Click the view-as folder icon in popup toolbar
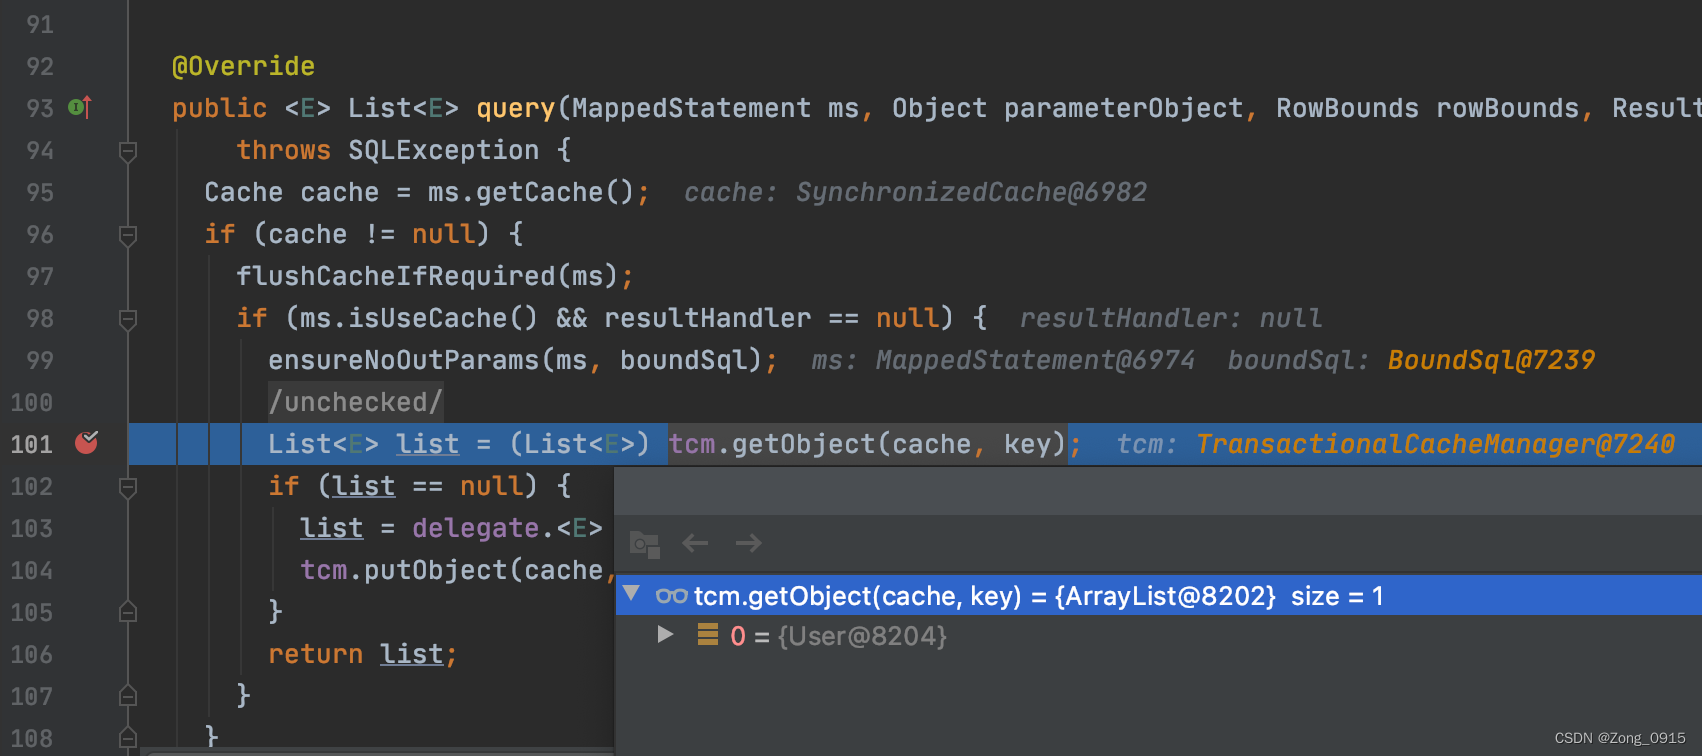Screen dimensions: 1702x756 [645, 544]
